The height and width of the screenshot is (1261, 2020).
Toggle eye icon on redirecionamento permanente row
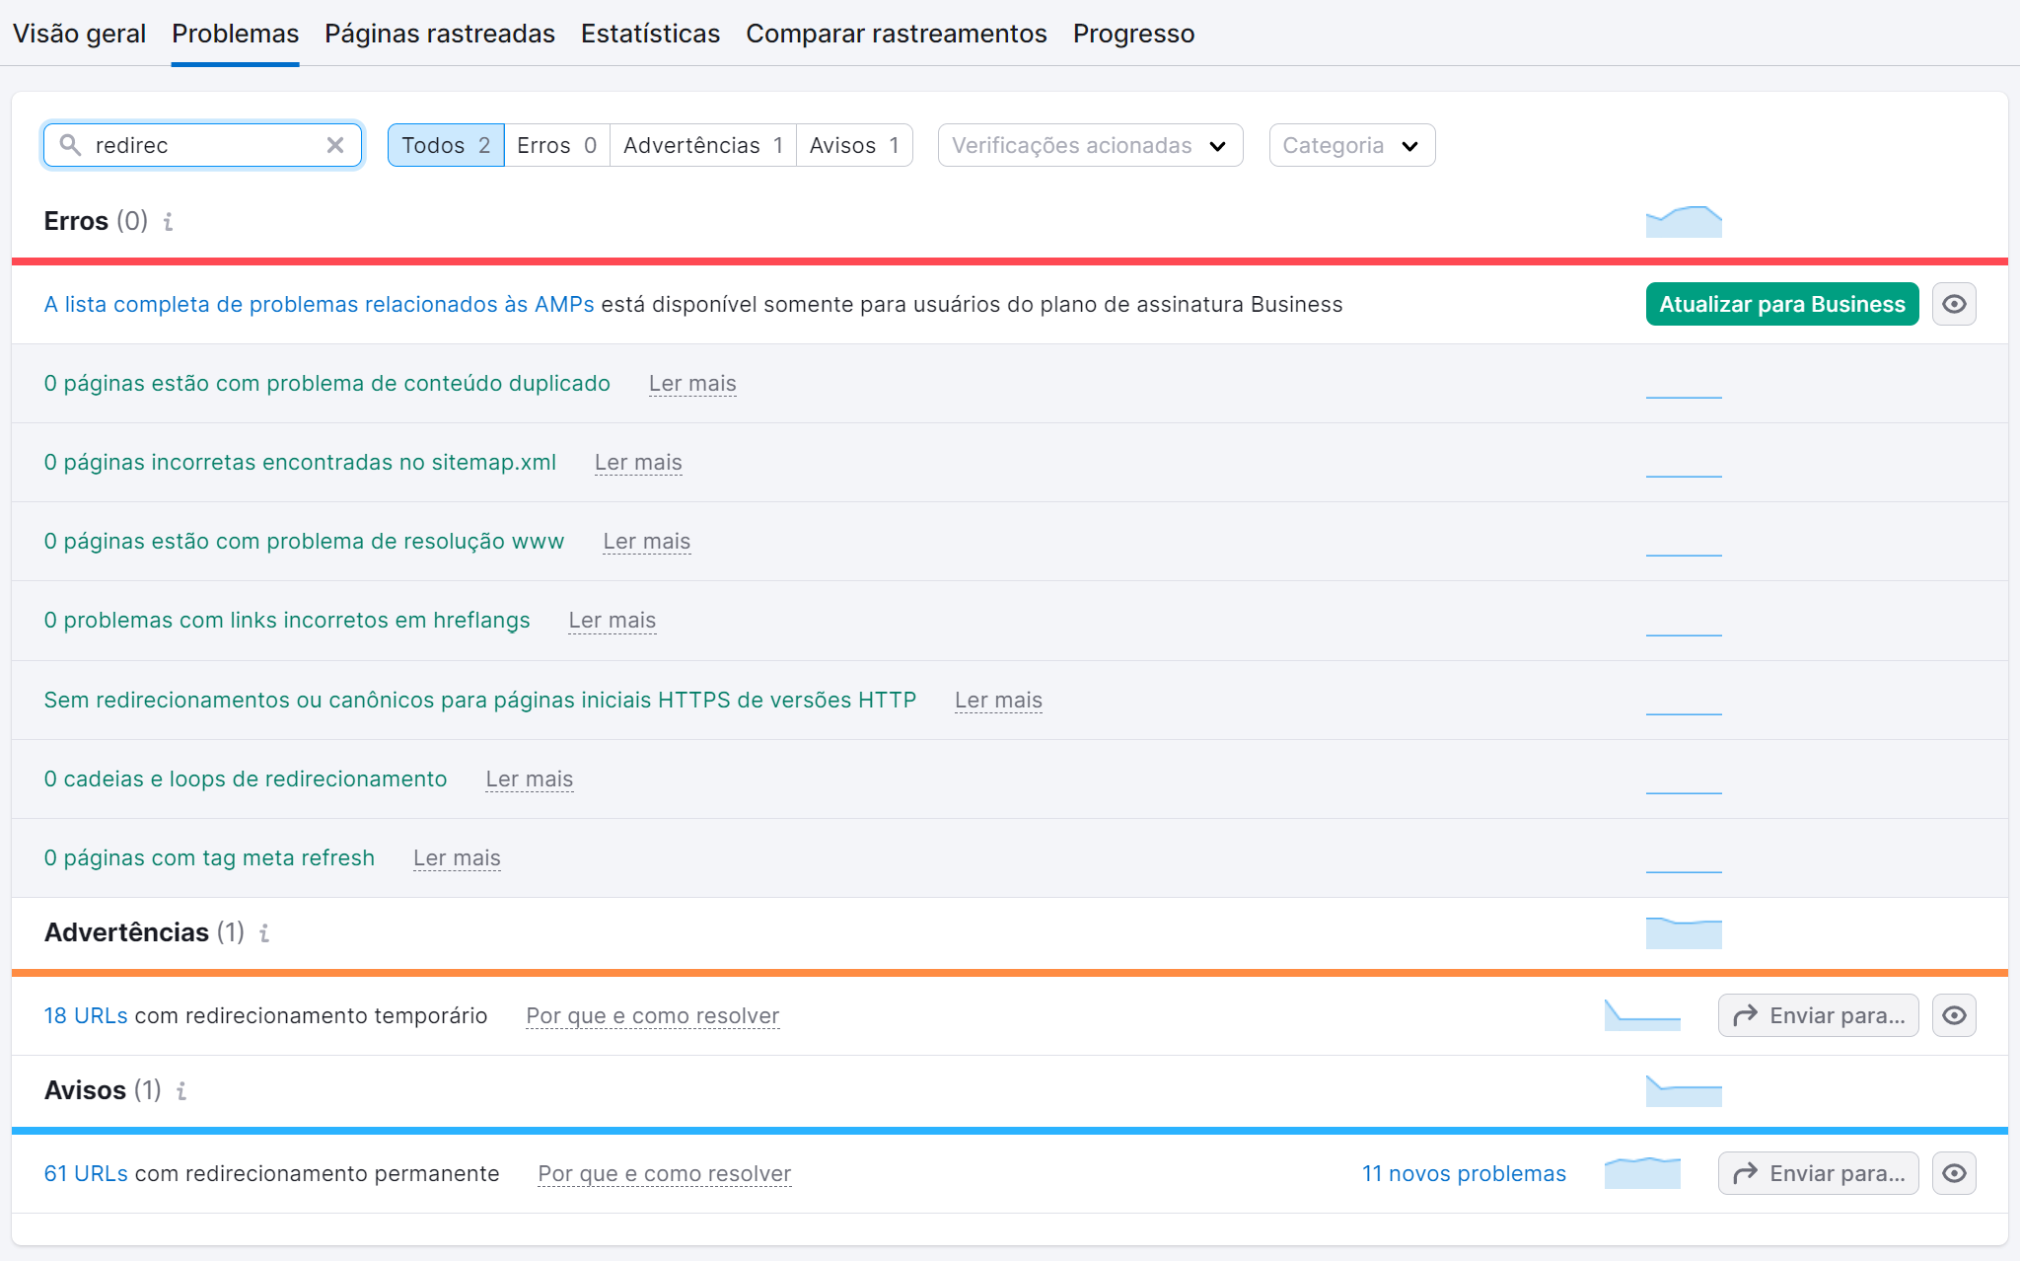(x=1954, y=1173)
